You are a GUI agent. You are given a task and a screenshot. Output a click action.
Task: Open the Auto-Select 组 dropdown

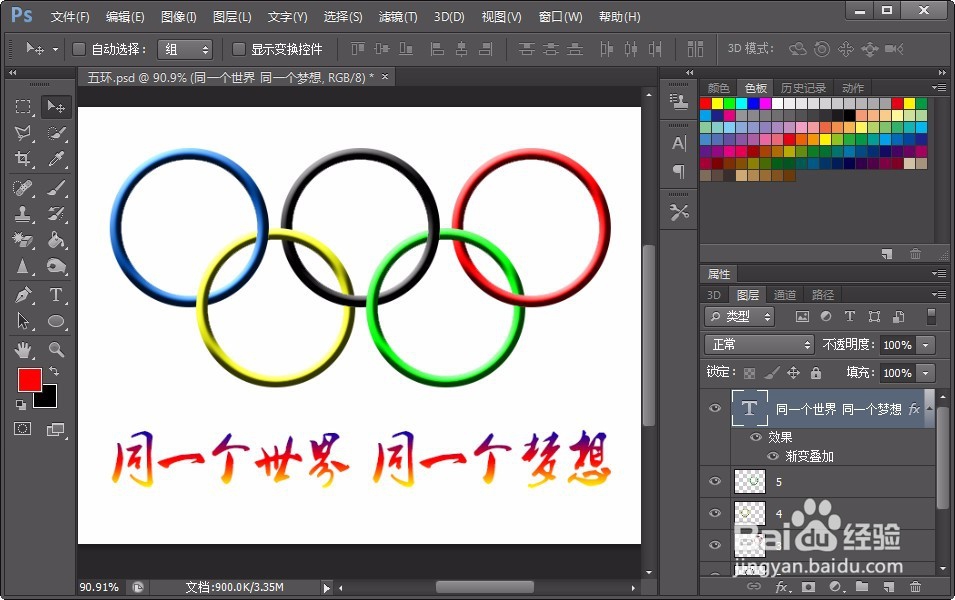pos(185,49)
